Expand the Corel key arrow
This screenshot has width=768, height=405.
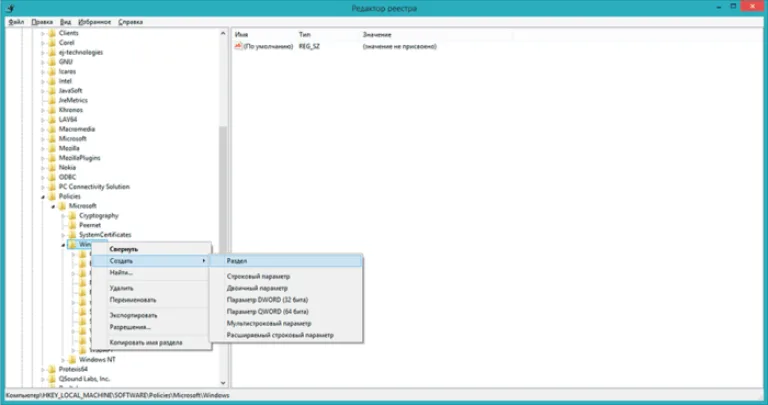tap(43, 43)
